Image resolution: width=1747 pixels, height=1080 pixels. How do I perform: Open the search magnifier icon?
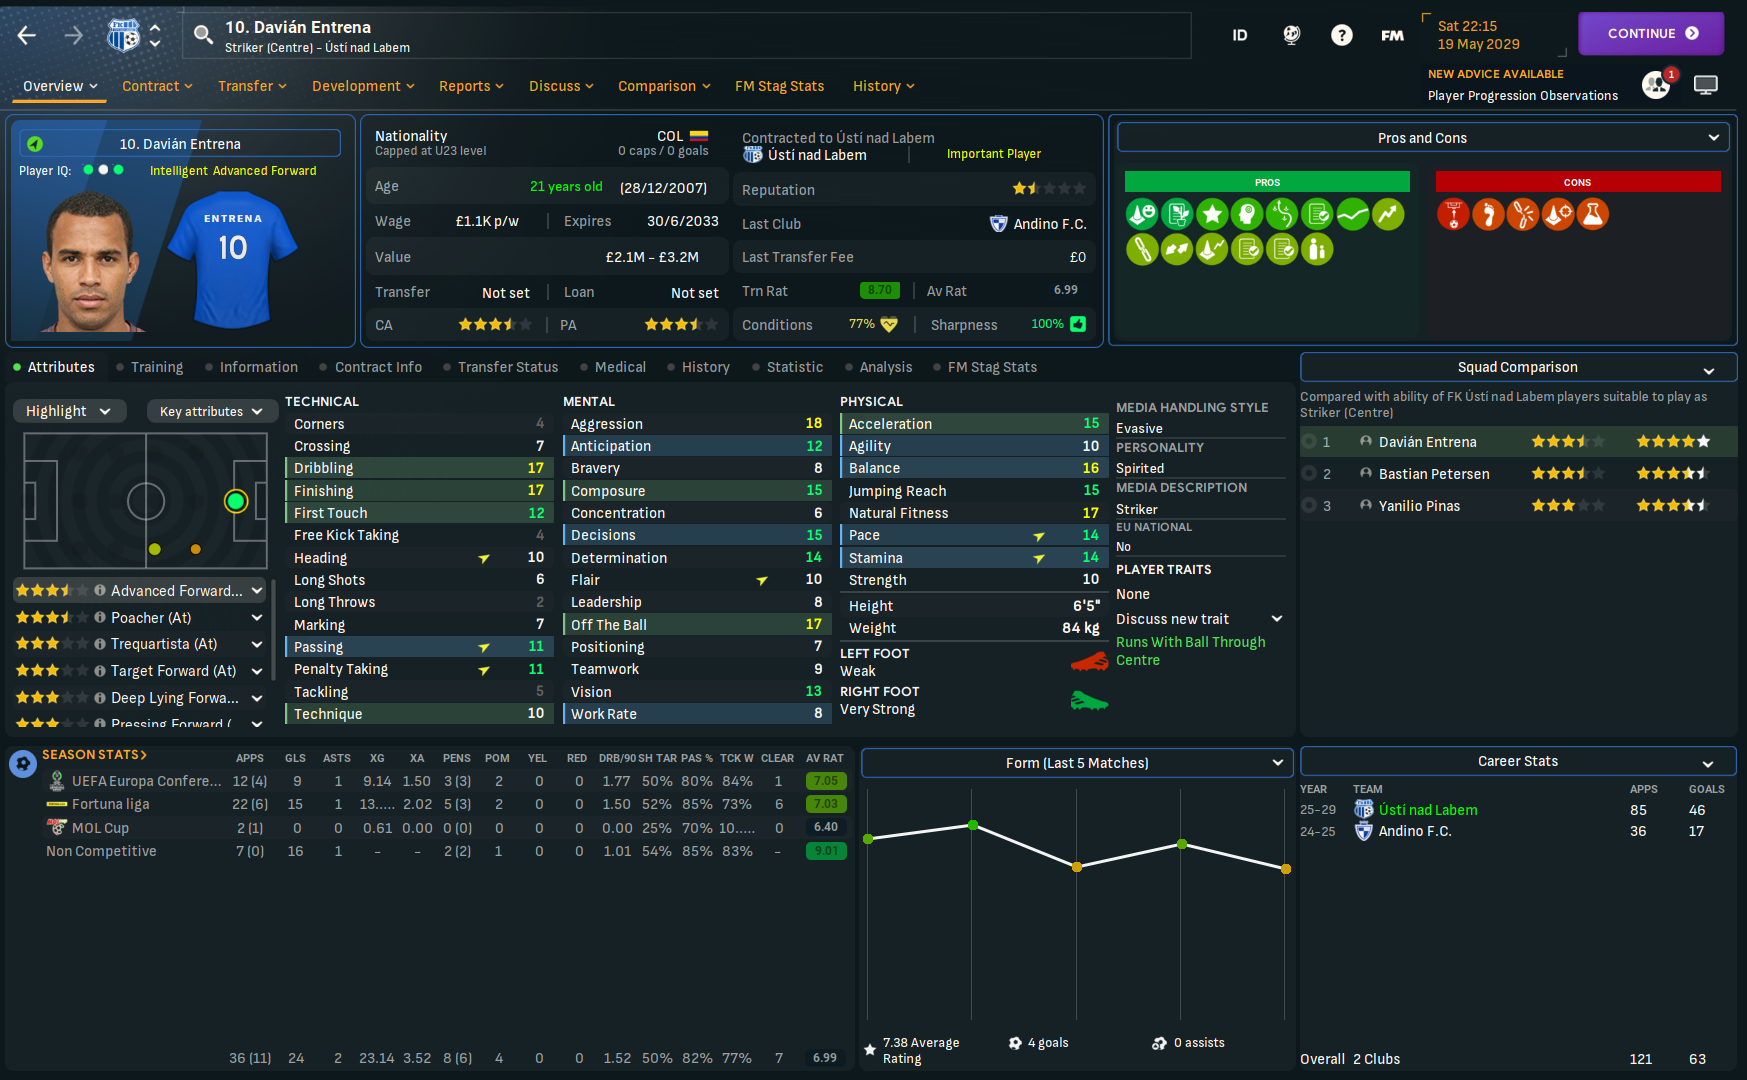click(x=203, y=36)
